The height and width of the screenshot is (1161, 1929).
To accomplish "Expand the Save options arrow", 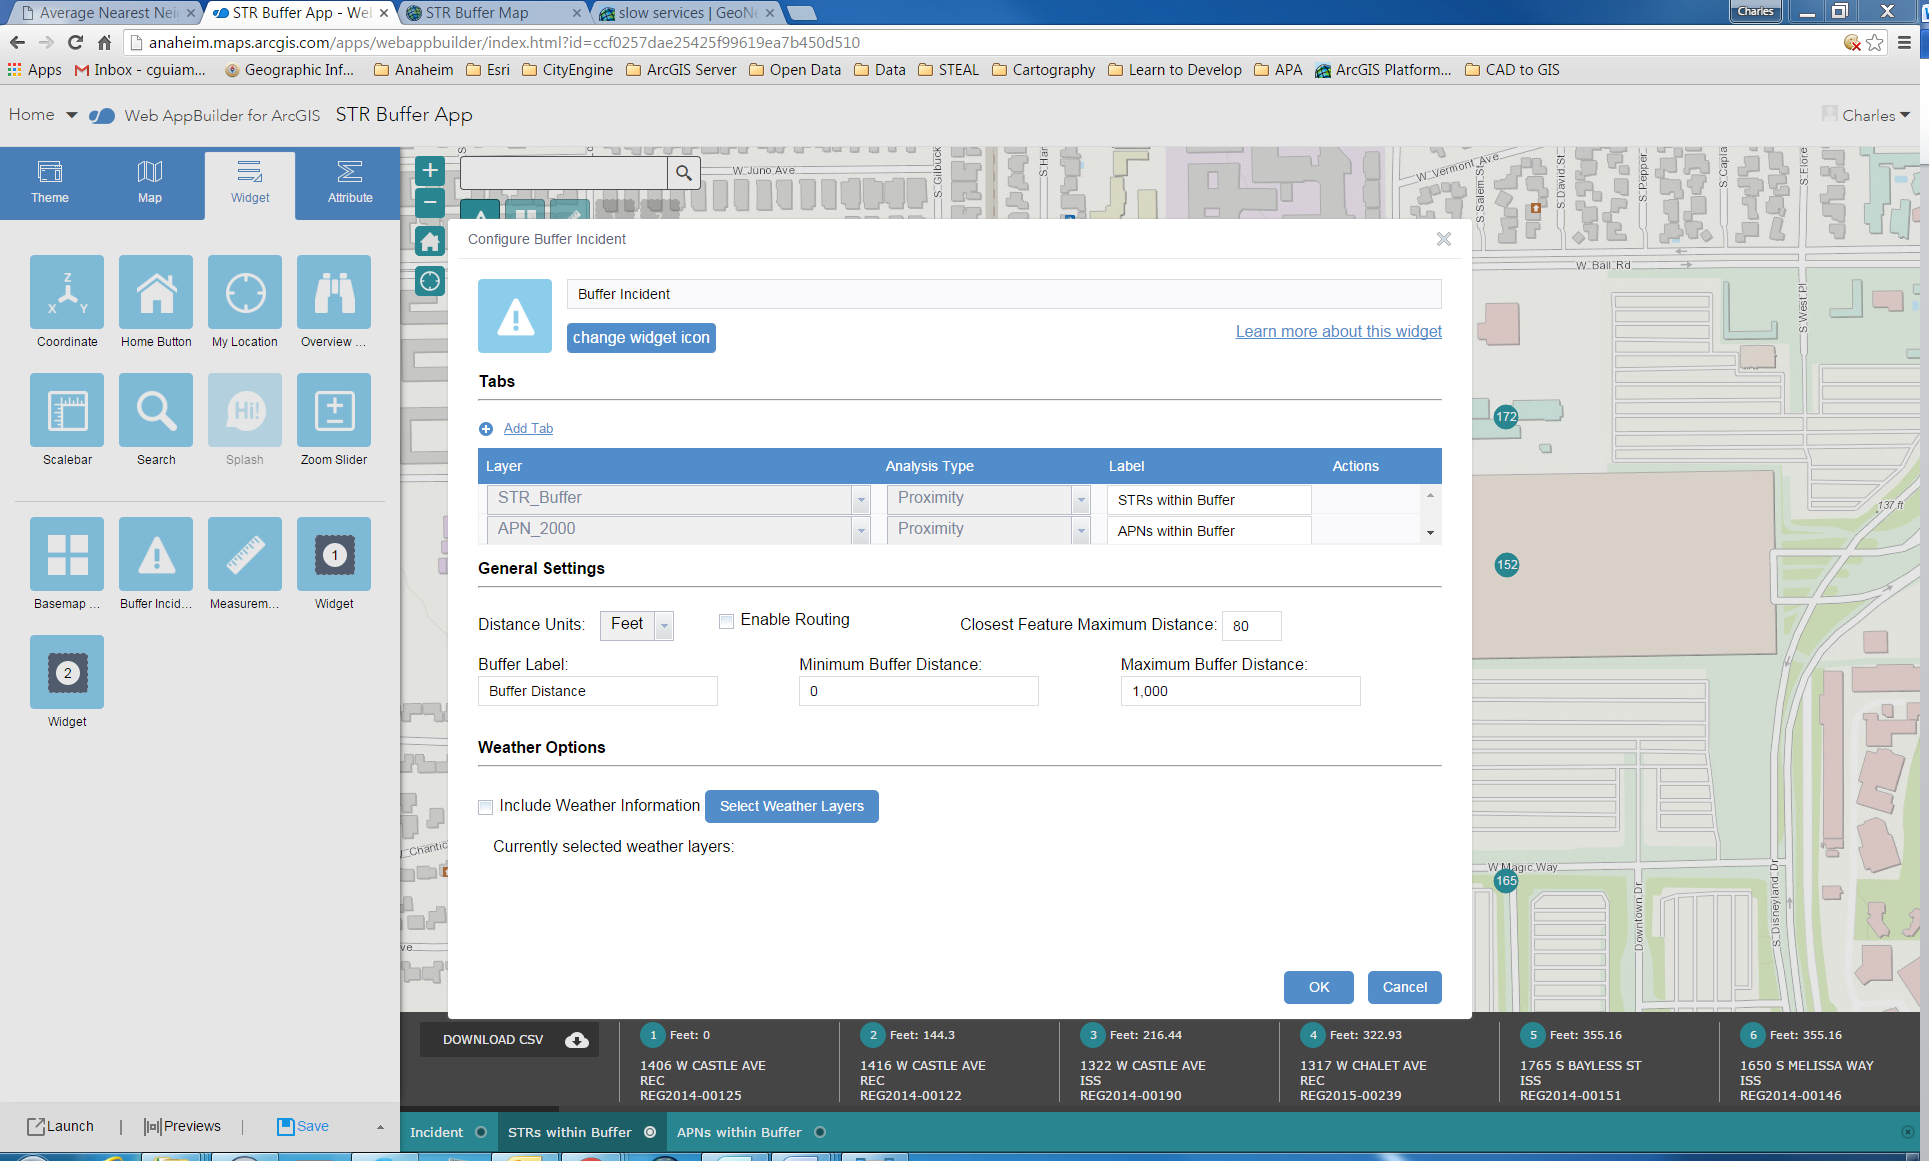I will click(380, 1127).
